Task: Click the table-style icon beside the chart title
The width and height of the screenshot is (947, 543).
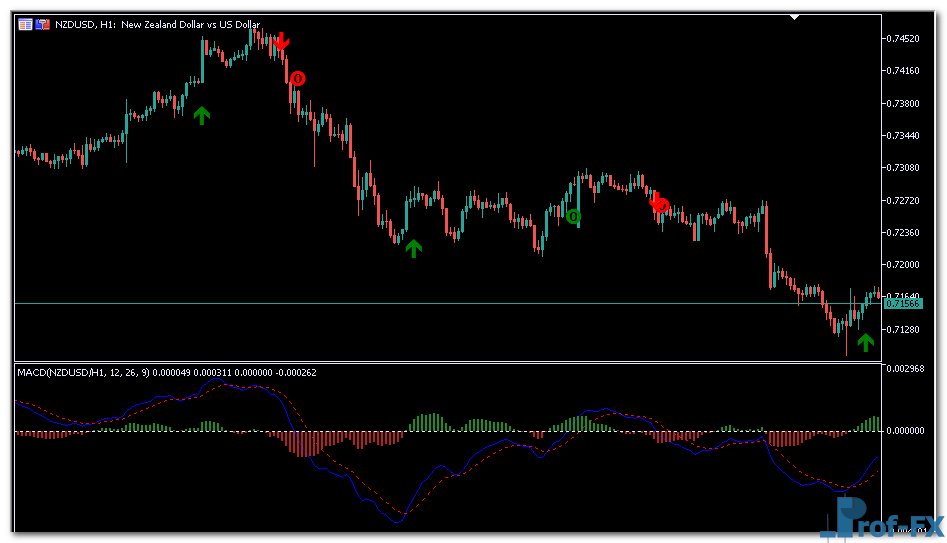Action: pyautogui.click(x=25, y=24)
